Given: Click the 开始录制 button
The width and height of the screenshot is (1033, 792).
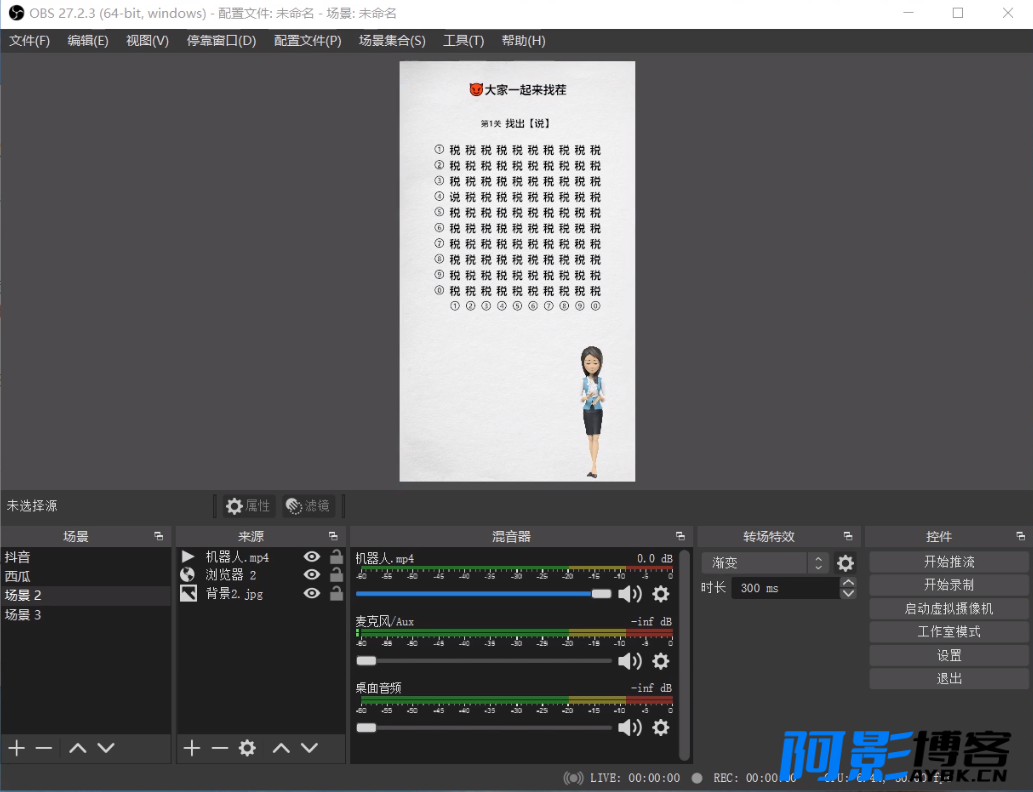Looking at the screenshot, I should [x=949, y=585].
